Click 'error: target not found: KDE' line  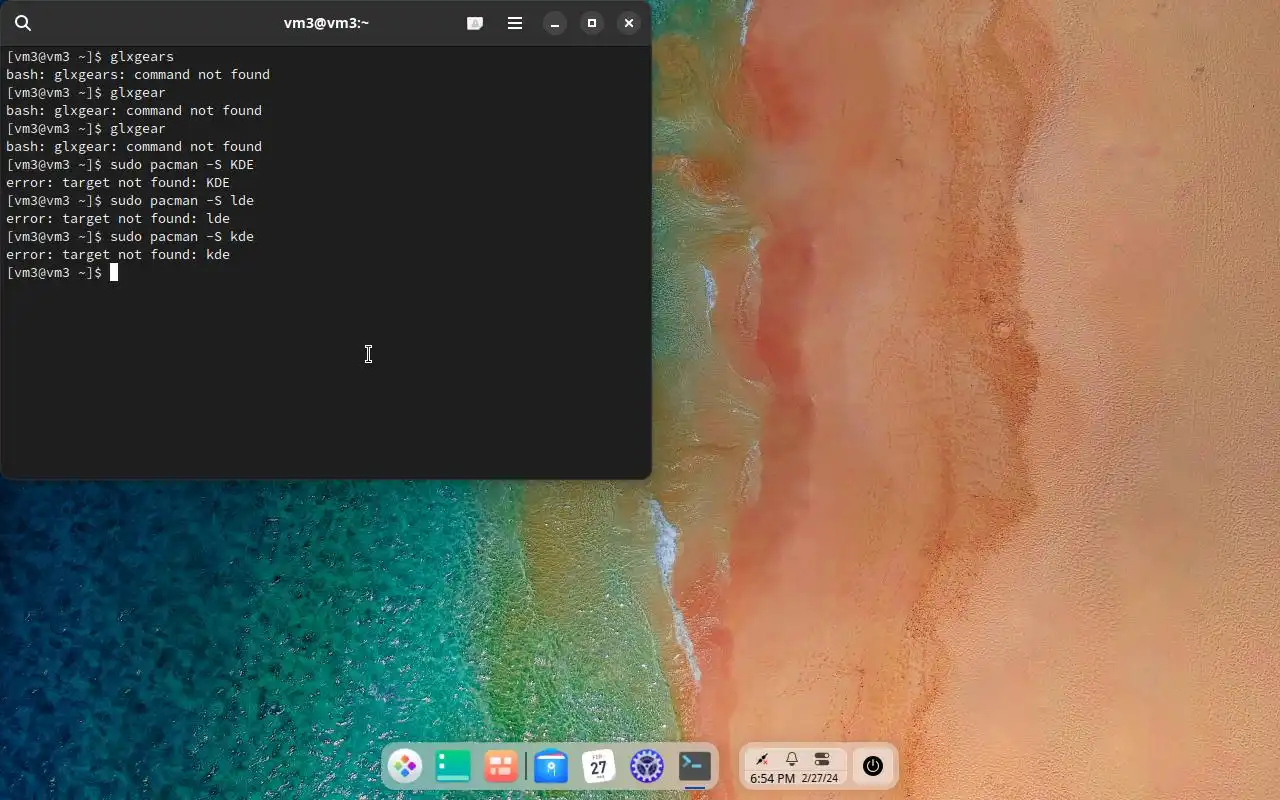pos(118,182)
